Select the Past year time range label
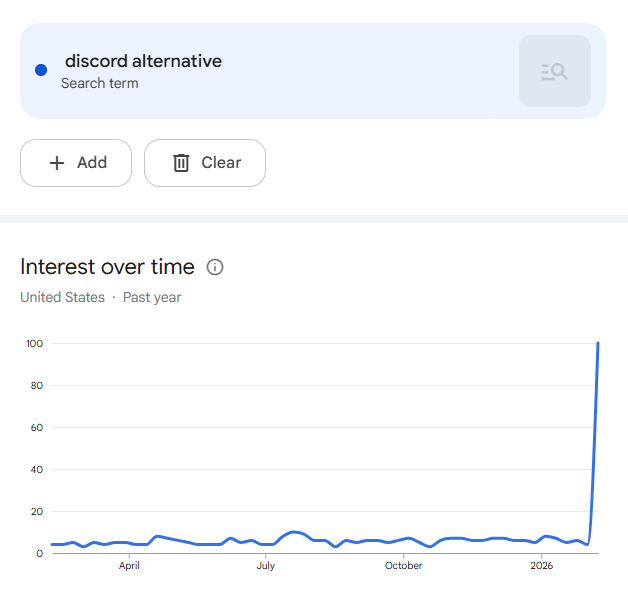Viewport: 628px width, 590px height. (x=152, y=297)
